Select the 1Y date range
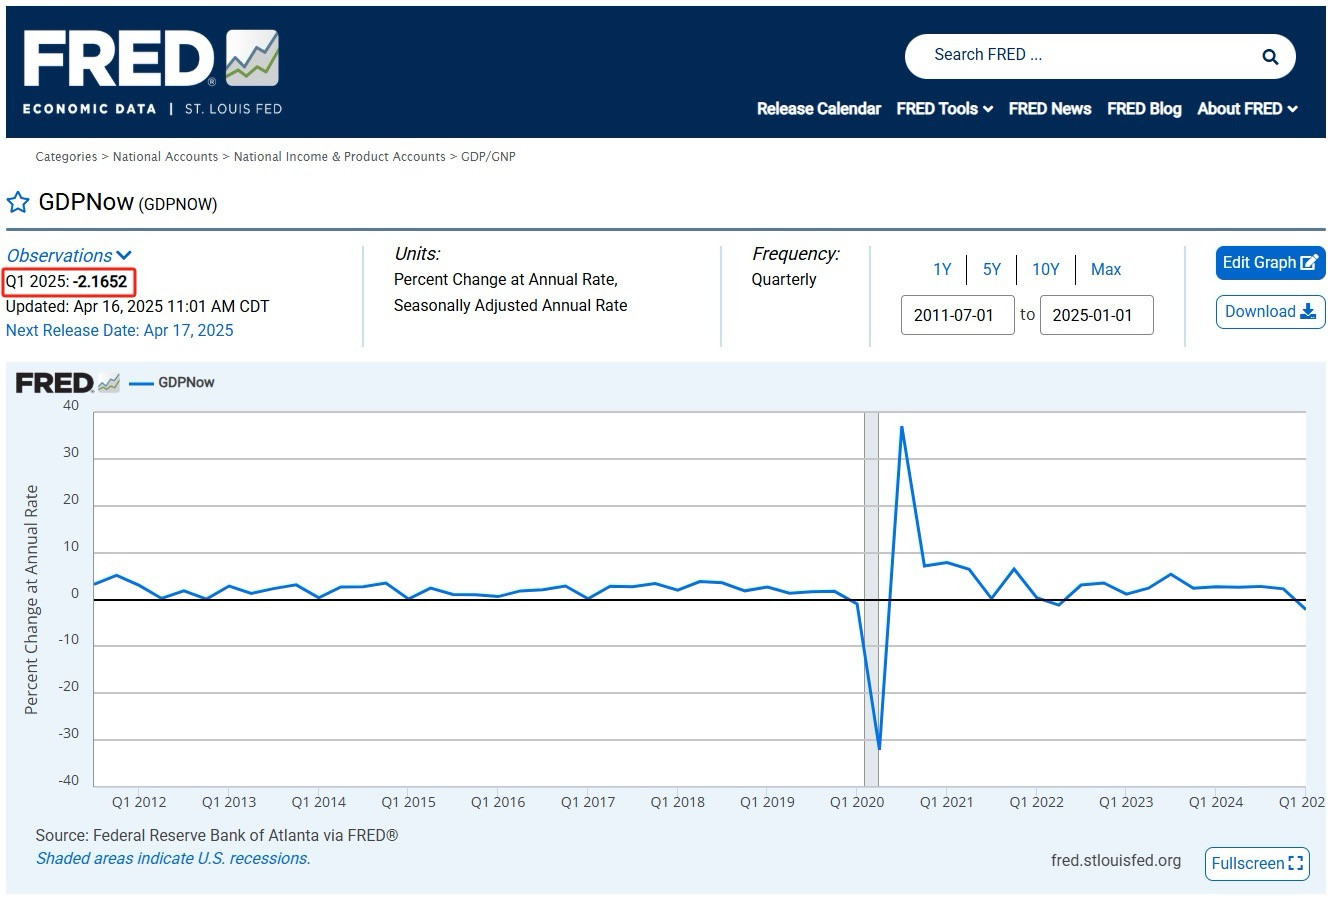The width and height of the screenshot is (1336, 900). pos(942,269)
